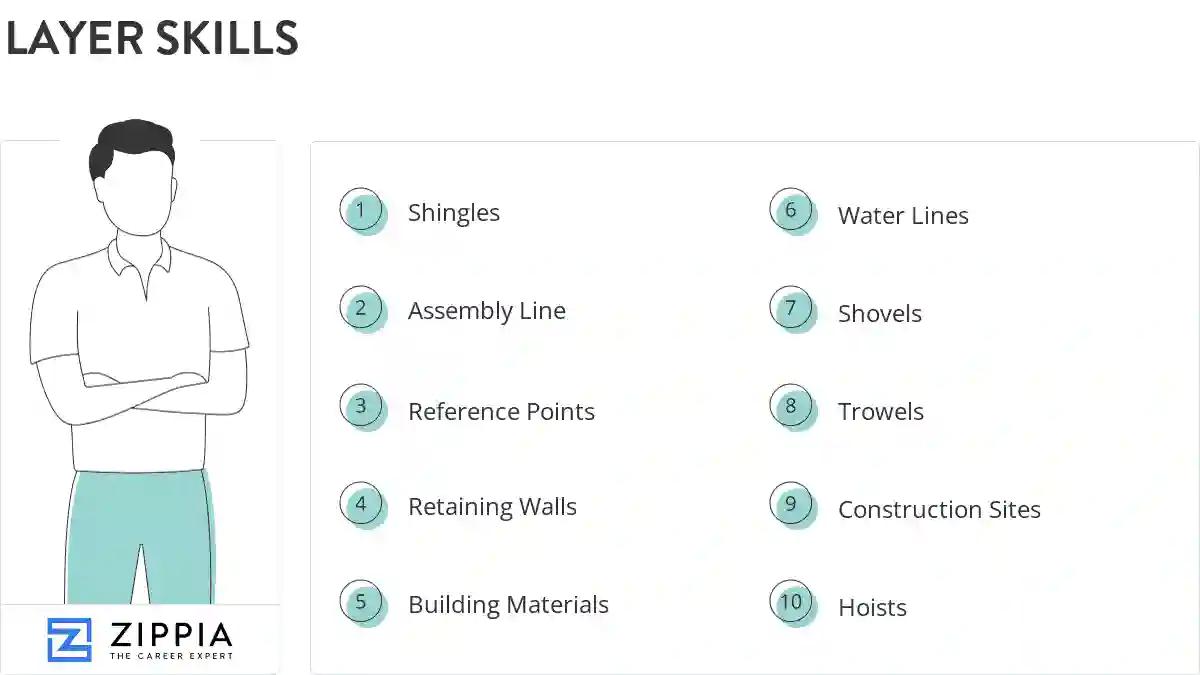Click the Trowels skill label
This screenshot has height=675, width=1200.
click(881, 411)
